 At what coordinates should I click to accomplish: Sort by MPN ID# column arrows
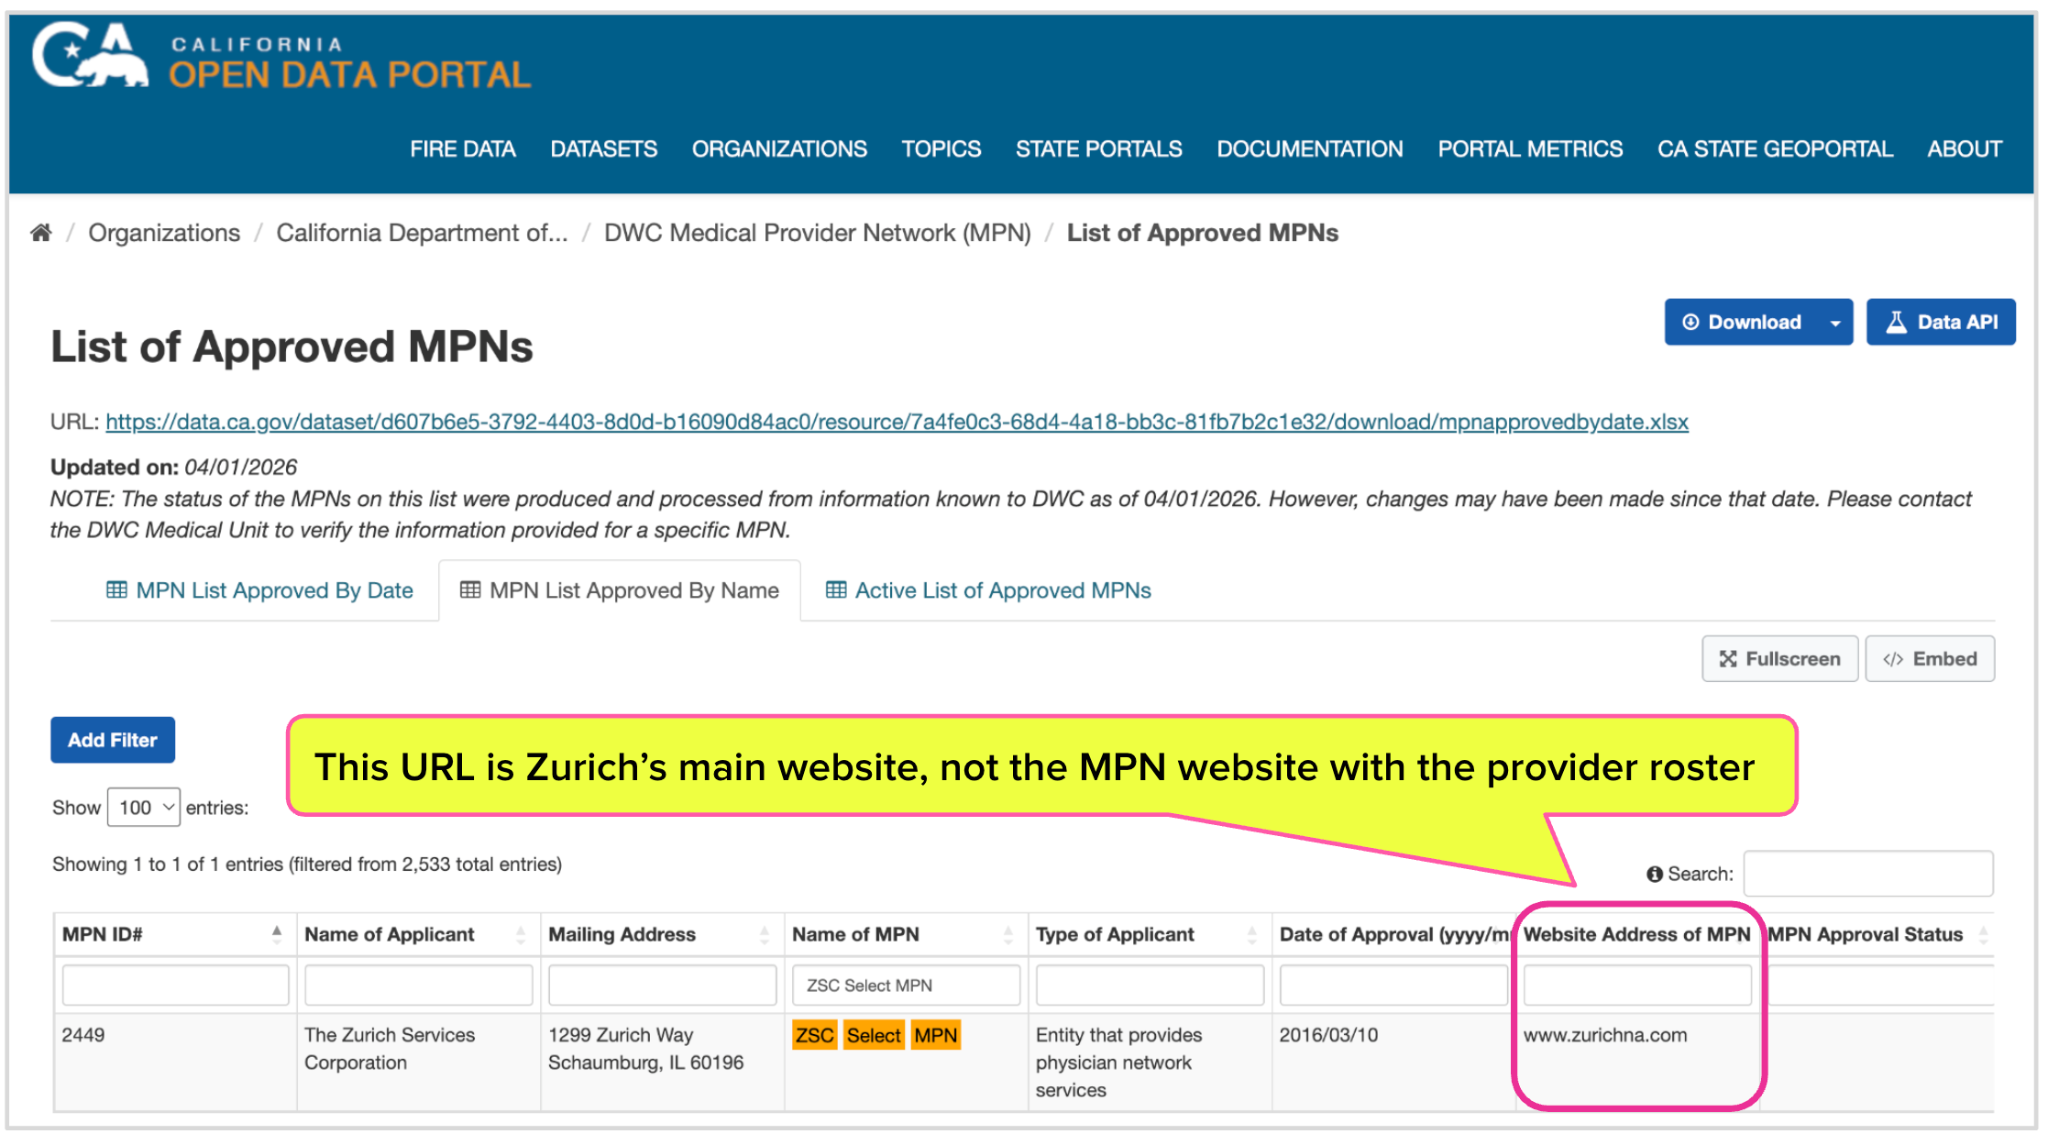pyautogui.click(x=277, y=934)
